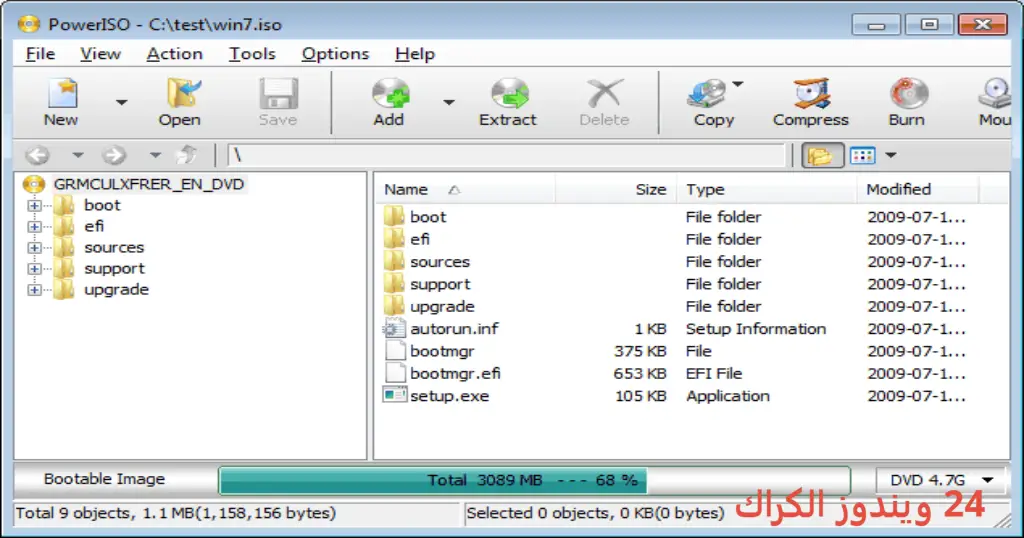Toggle the folder tree pane button
The image size is (1024, 538).
(x=822, y=155)
